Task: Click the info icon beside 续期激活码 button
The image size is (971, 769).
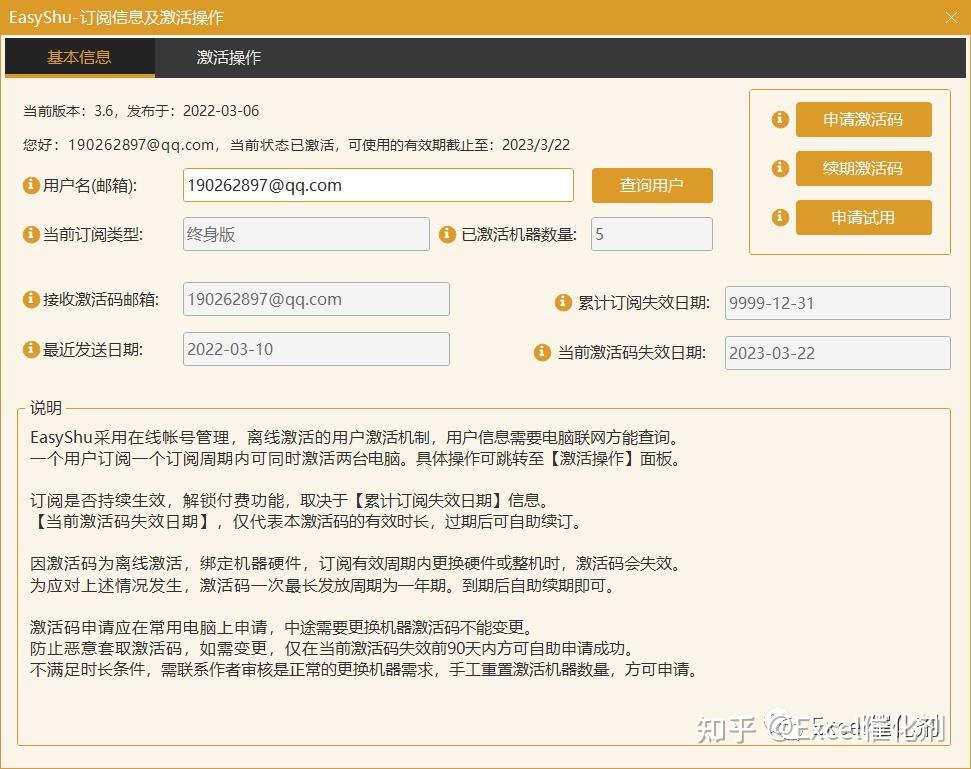Action: point(779,168)
